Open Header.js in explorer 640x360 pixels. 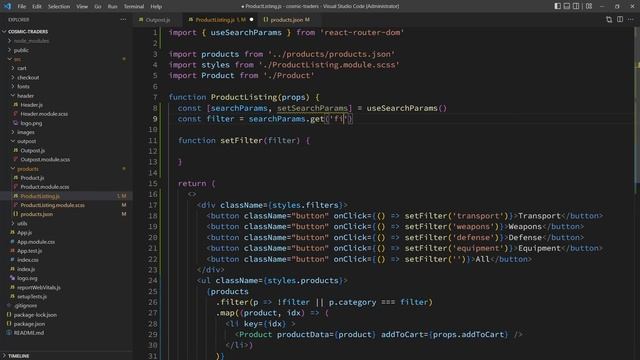(31, 105)
